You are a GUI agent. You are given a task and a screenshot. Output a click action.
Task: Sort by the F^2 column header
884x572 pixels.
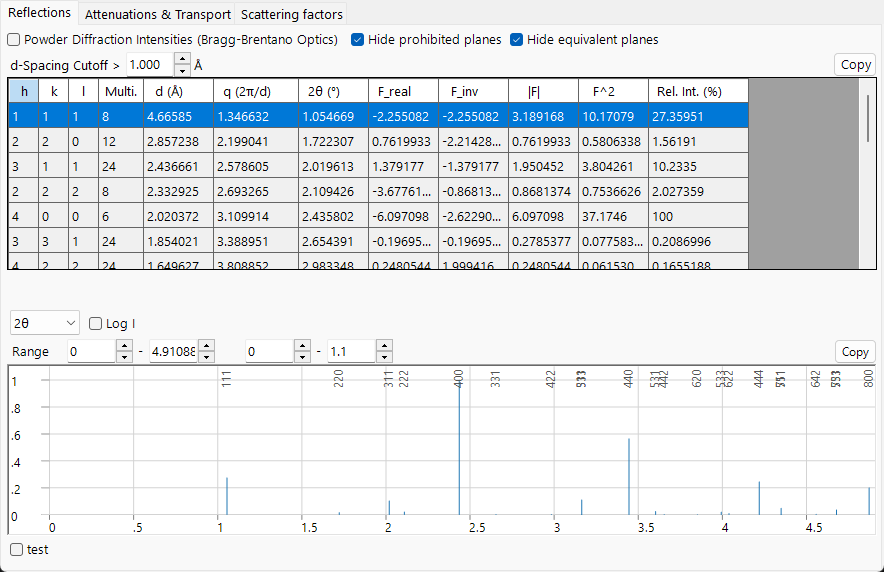613,91
